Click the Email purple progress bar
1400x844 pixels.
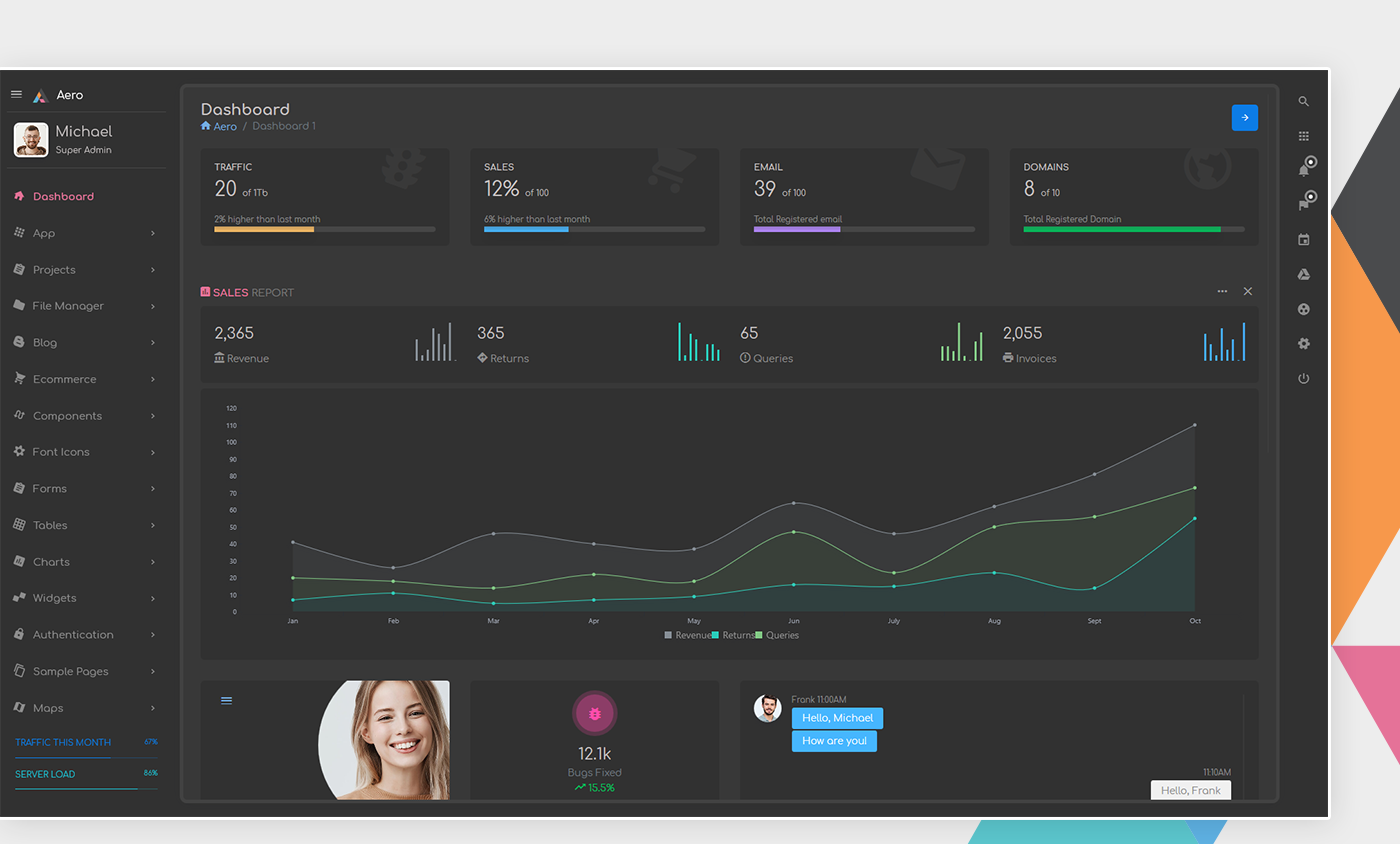coord(797,229)
